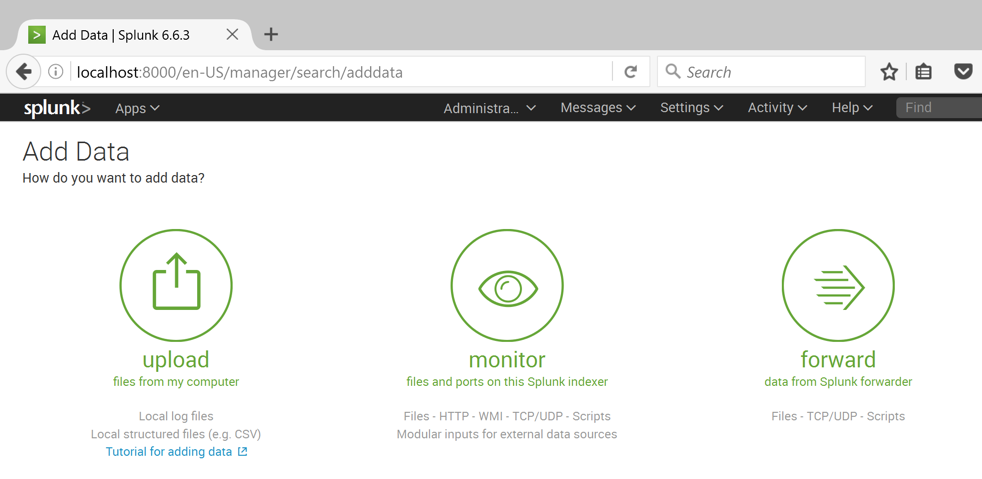Viewport: 982px width, 479px height.
Task: Click the Splunk Find input field
Action: (x=939, y=108)
